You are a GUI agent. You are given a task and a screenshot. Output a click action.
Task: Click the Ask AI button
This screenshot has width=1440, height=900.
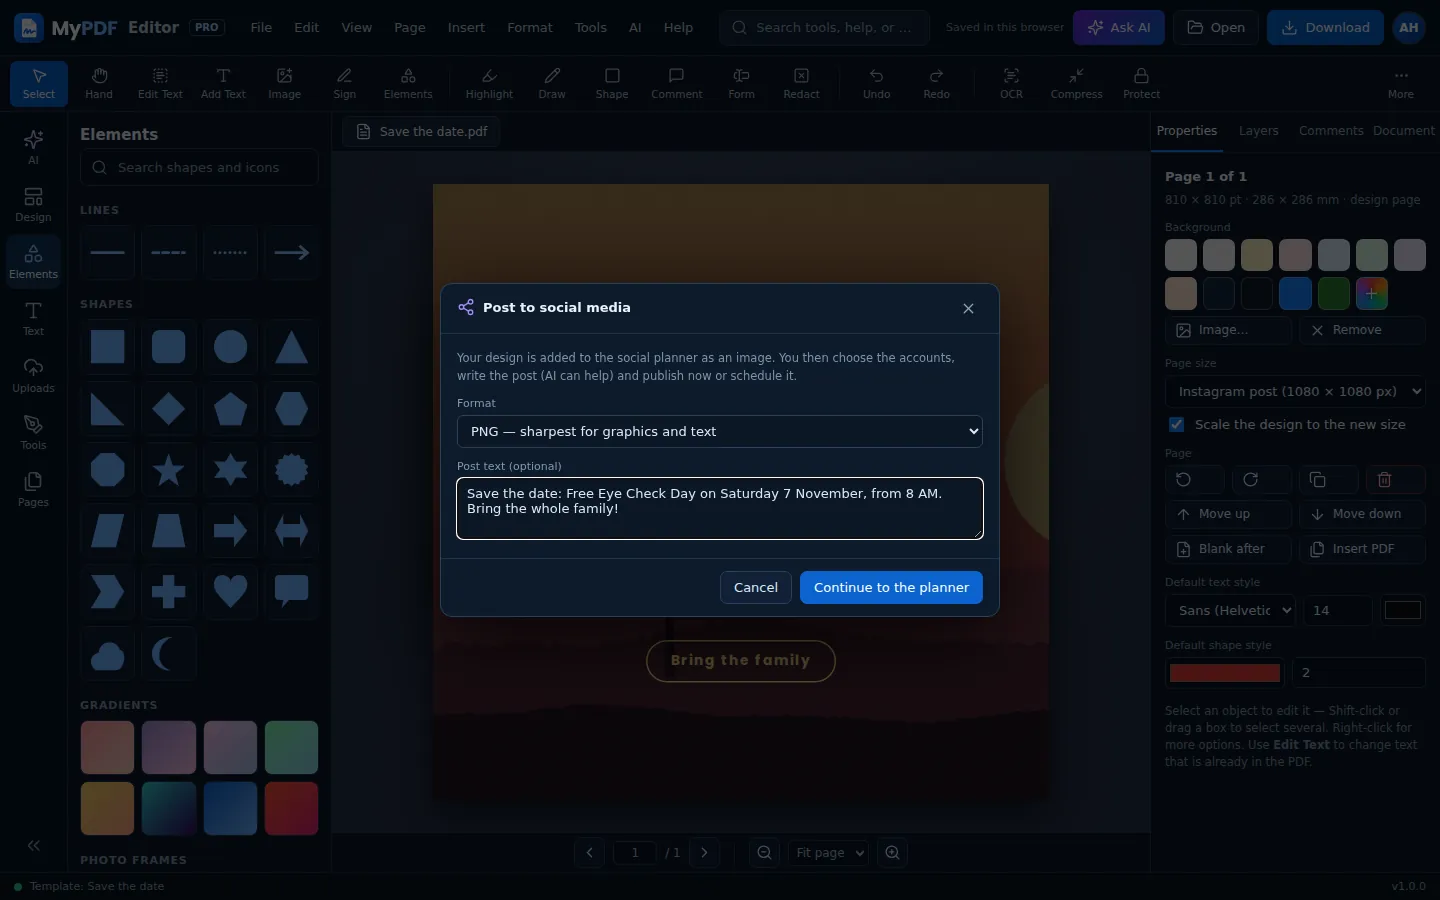pos(1119,28)
